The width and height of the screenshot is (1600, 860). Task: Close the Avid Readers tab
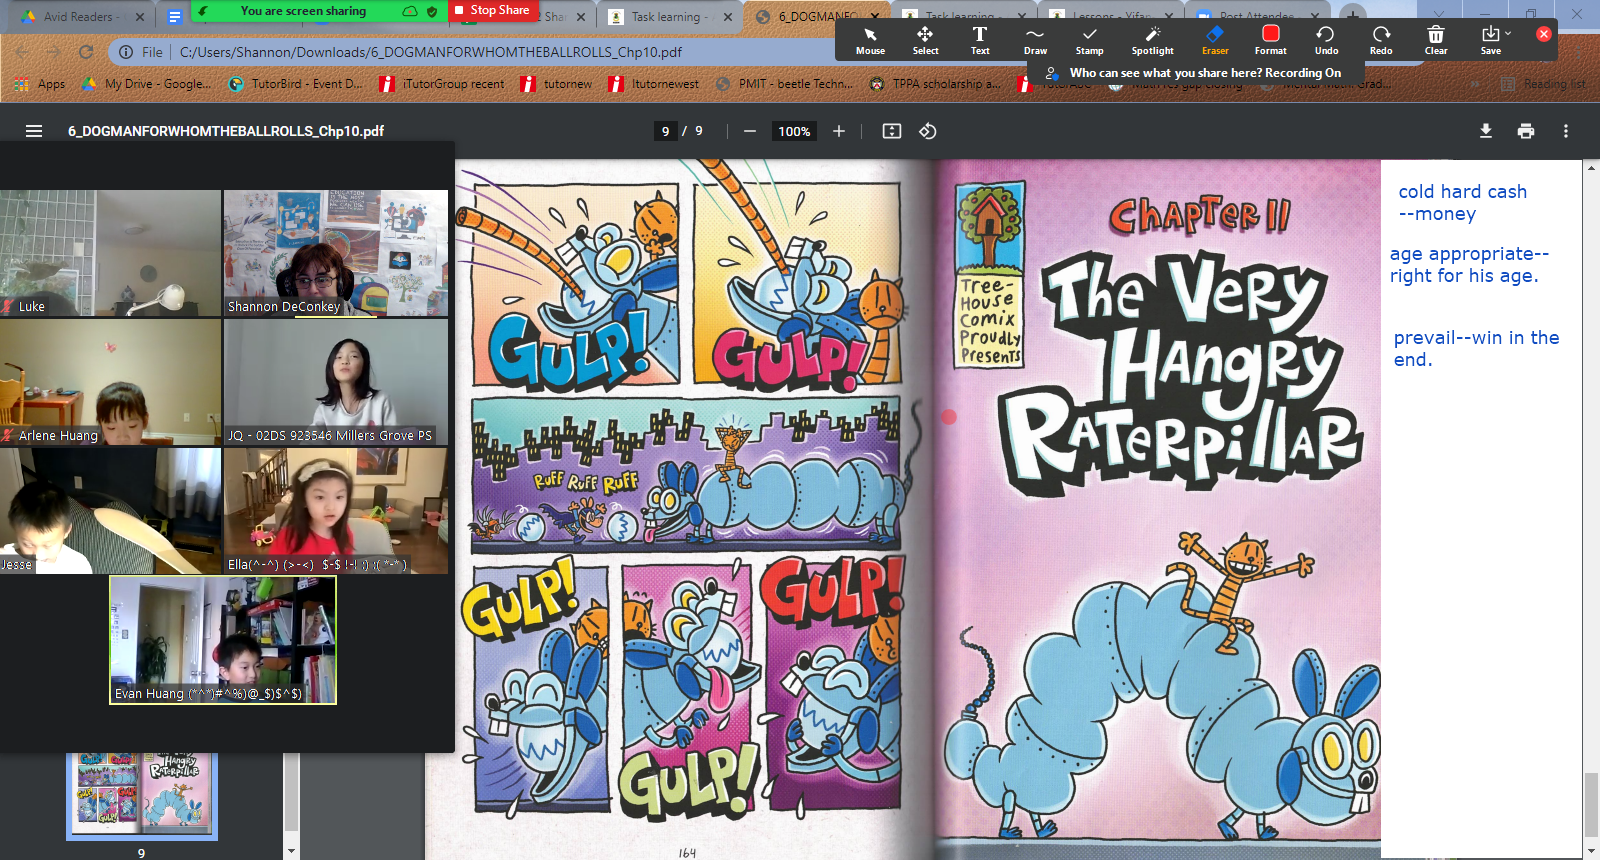click(x=140, y=17)
